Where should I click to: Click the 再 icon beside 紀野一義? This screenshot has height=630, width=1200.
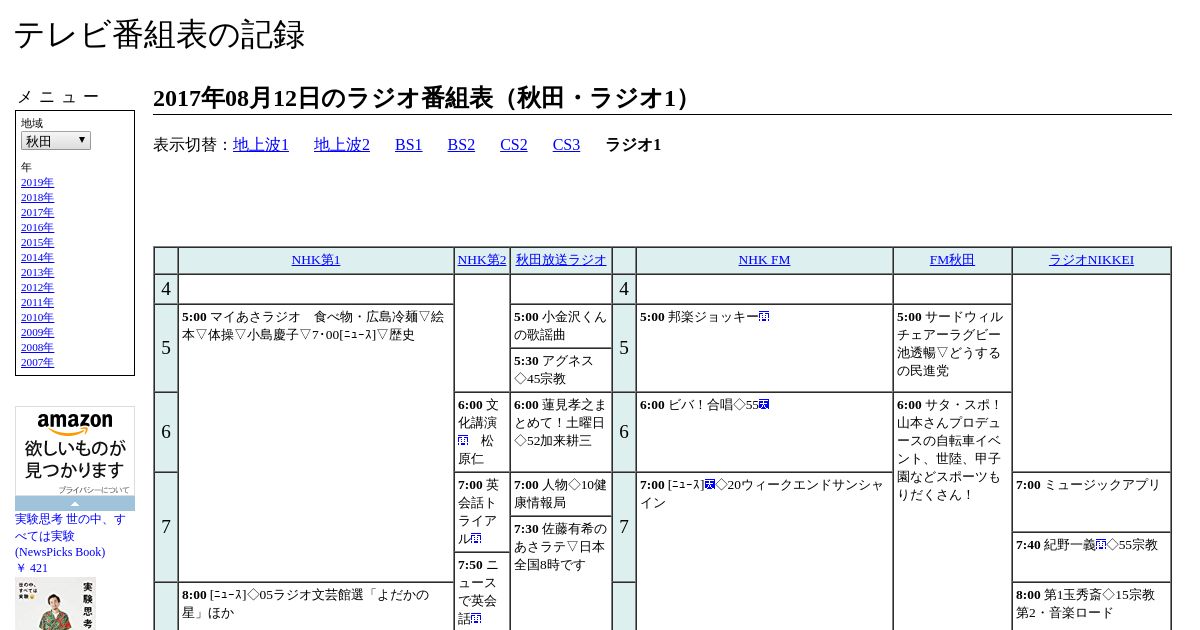(x=1101, y=545)
